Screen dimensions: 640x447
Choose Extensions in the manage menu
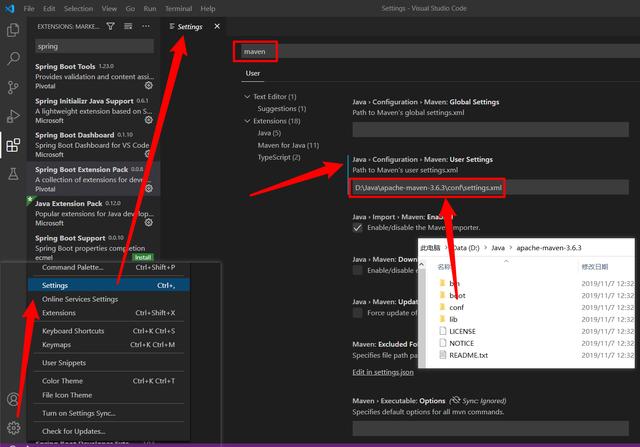click(x=109, y=313)
